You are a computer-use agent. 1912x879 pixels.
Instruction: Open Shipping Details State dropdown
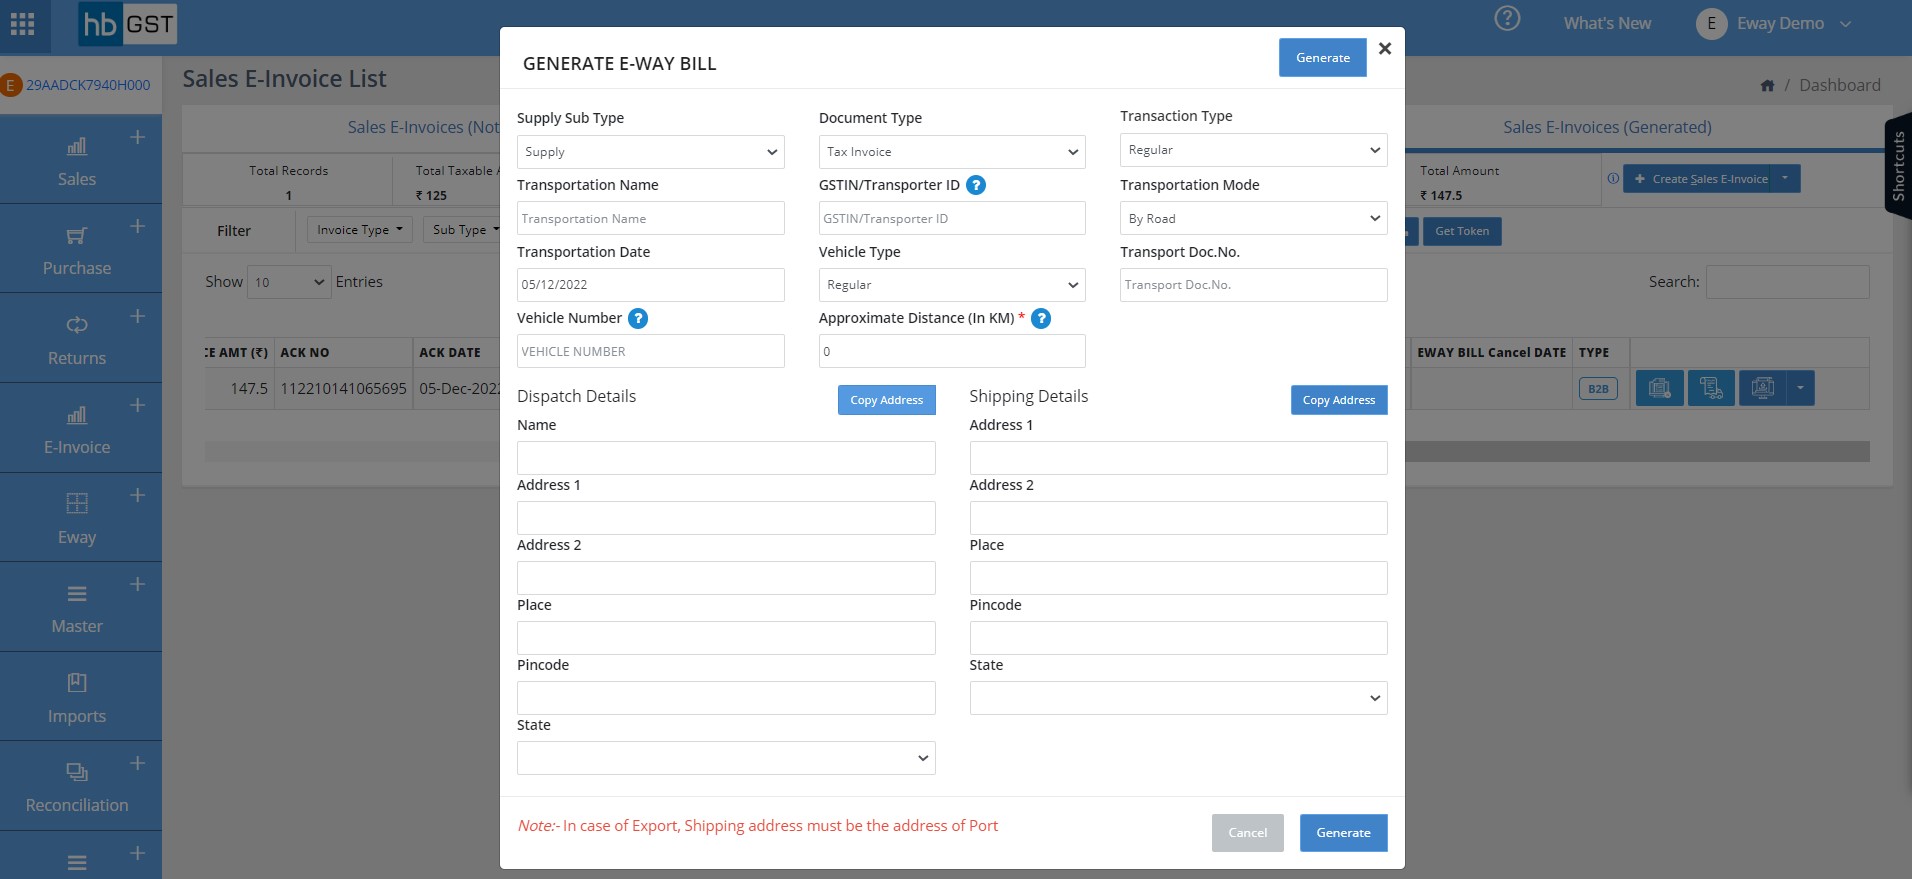pos(1179,698)
